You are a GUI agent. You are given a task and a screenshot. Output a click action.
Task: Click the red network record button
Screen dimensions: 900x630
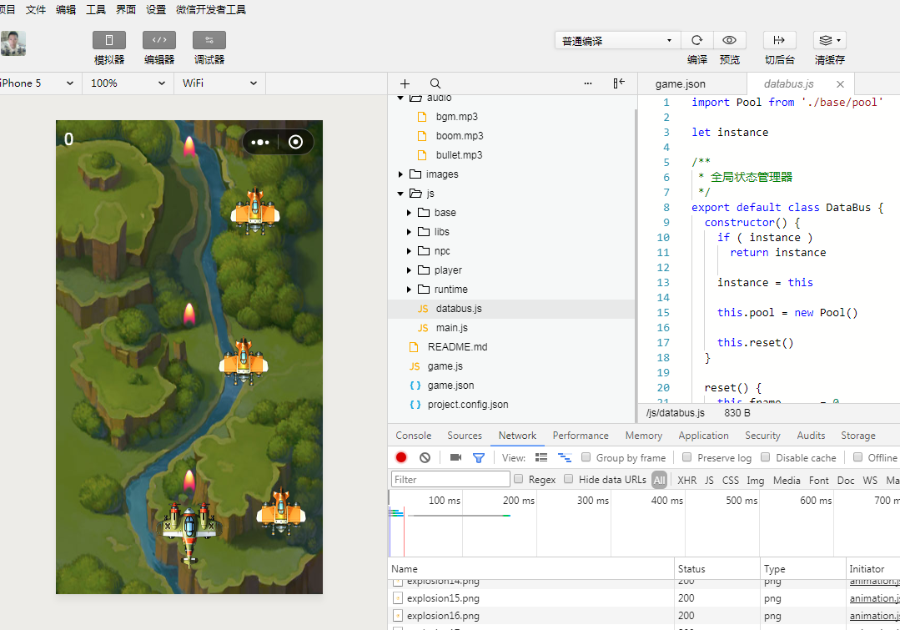(401, 457)
